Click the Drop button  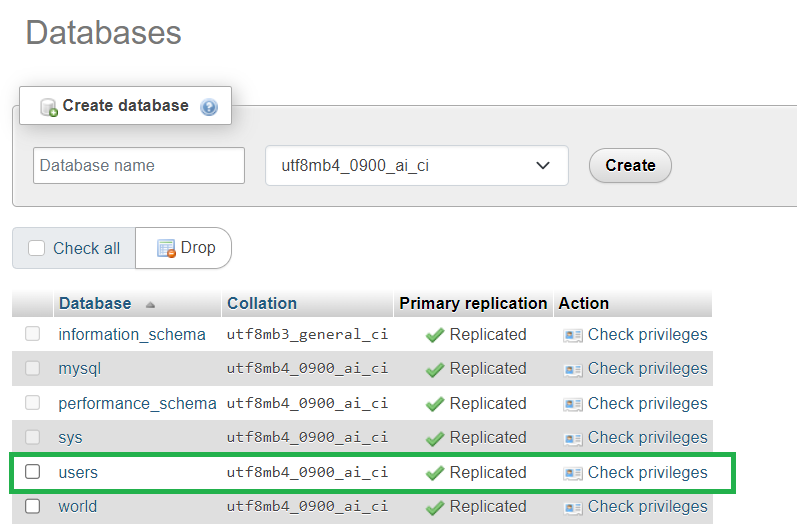[x=185, y=248]
